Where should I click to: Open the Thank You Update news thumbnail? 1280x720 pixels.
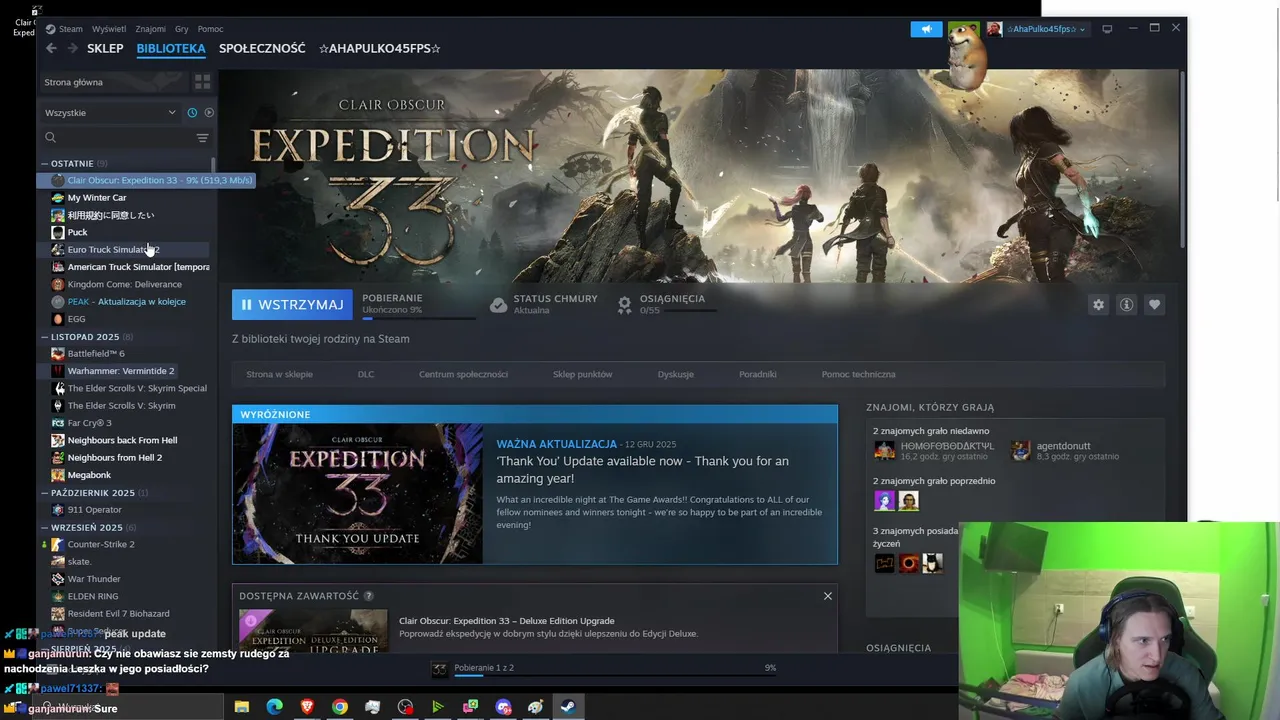tap(357, 493)
